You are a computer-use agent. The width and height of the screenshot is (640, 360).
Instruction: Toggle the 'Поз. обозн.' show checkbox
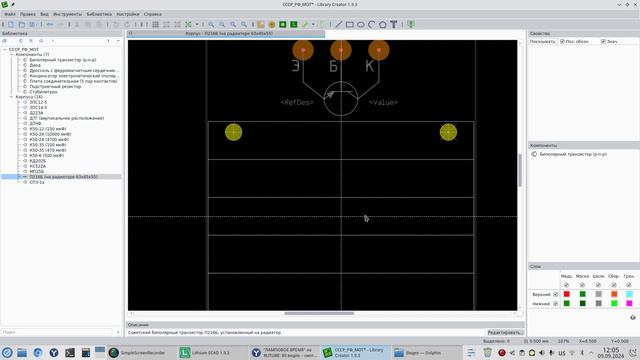pyautogui.click(x=562, y=42)
